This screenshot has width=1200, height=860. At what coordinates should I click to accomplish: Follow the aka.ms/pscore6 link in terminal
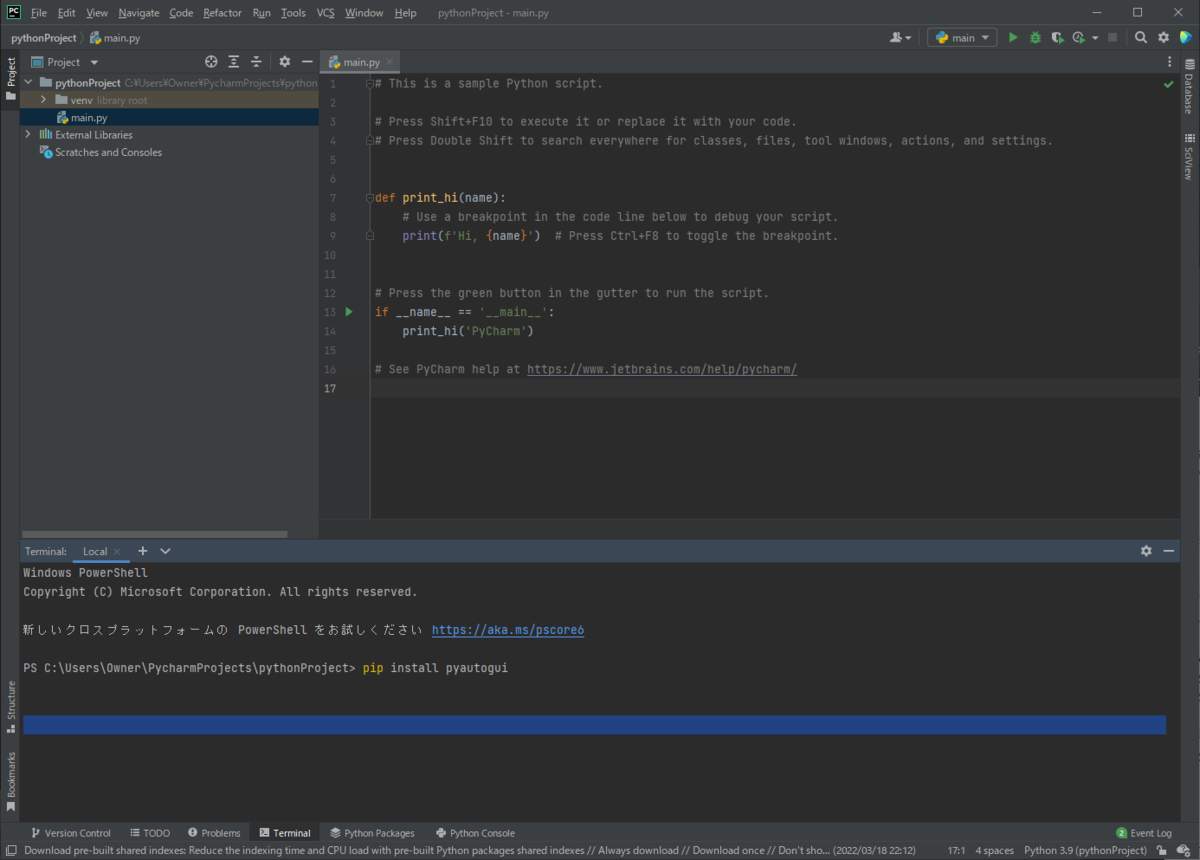(x=507, y=630)
